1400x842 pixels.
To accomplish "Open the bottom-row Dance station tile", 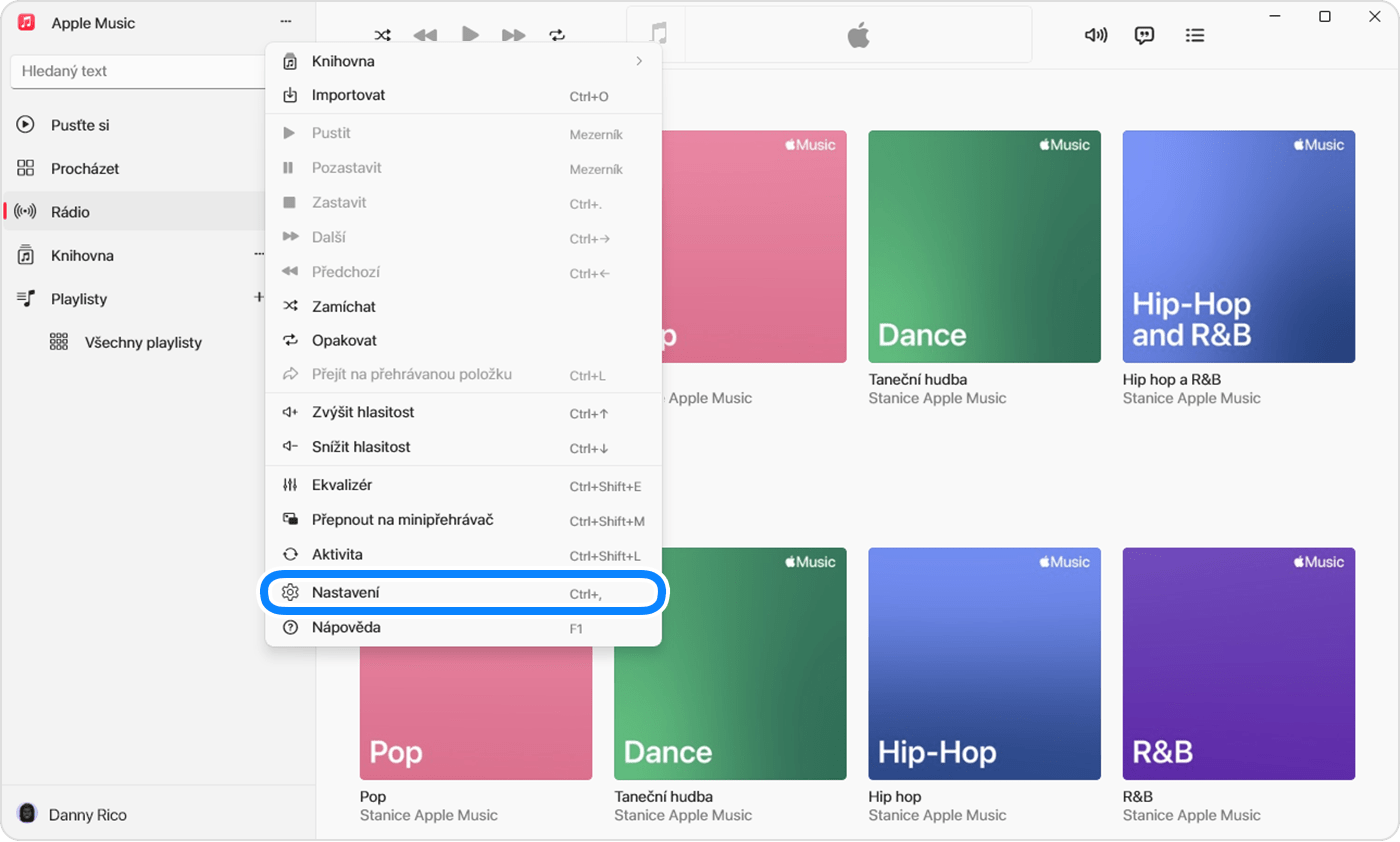I will [730, 664].
